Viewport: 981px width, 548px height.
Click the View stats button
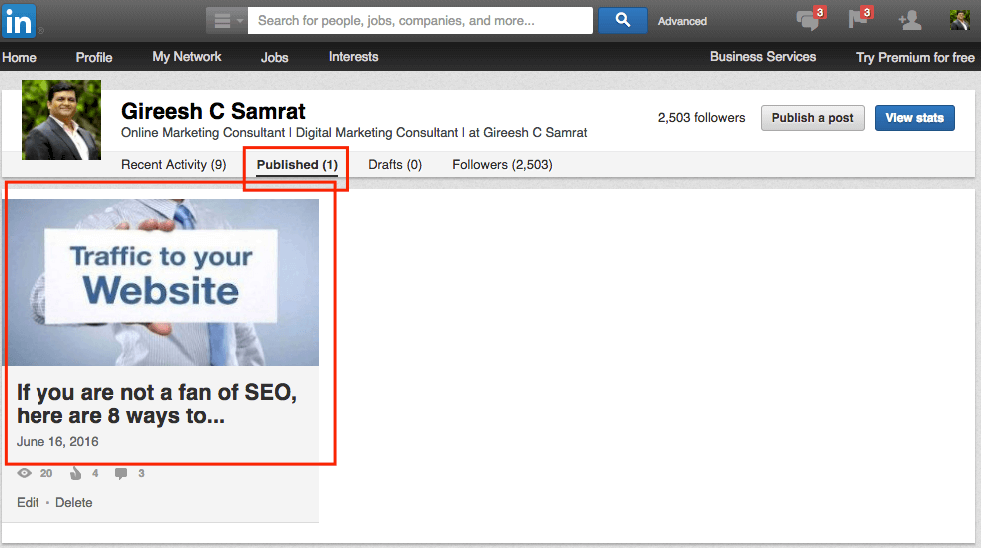click(x=914, y=118)
